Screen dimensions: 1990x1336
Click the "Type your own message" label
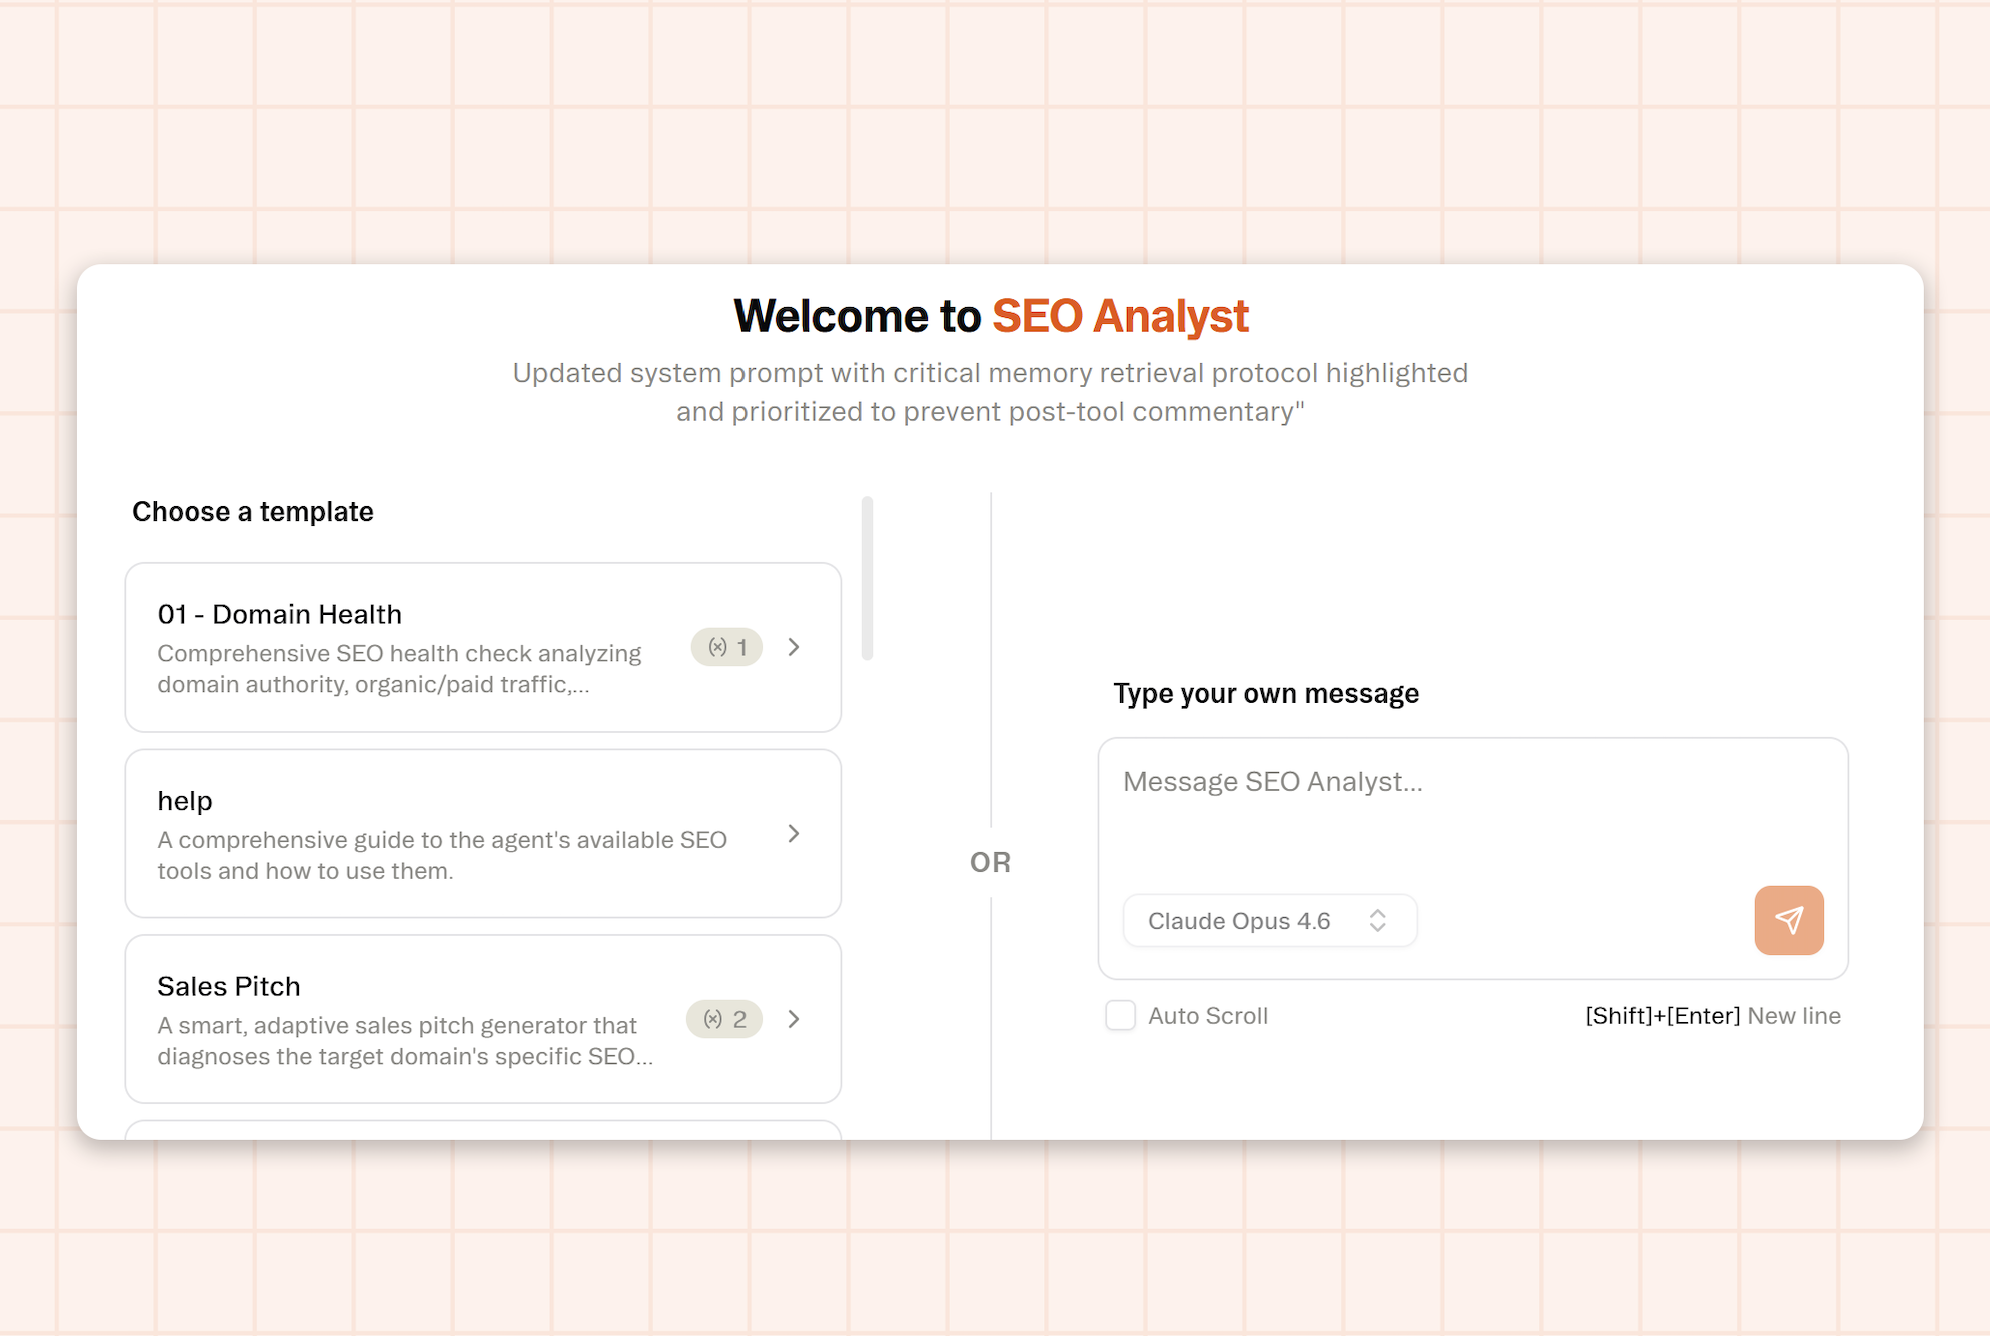point(1265,692)
